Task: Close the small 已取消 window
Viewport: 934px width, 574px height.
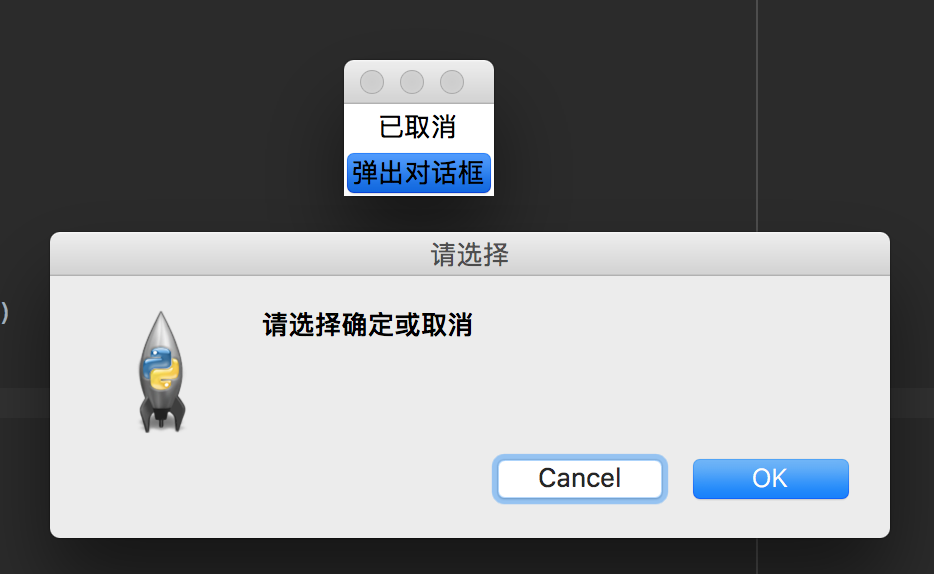Action: [372, 82]
